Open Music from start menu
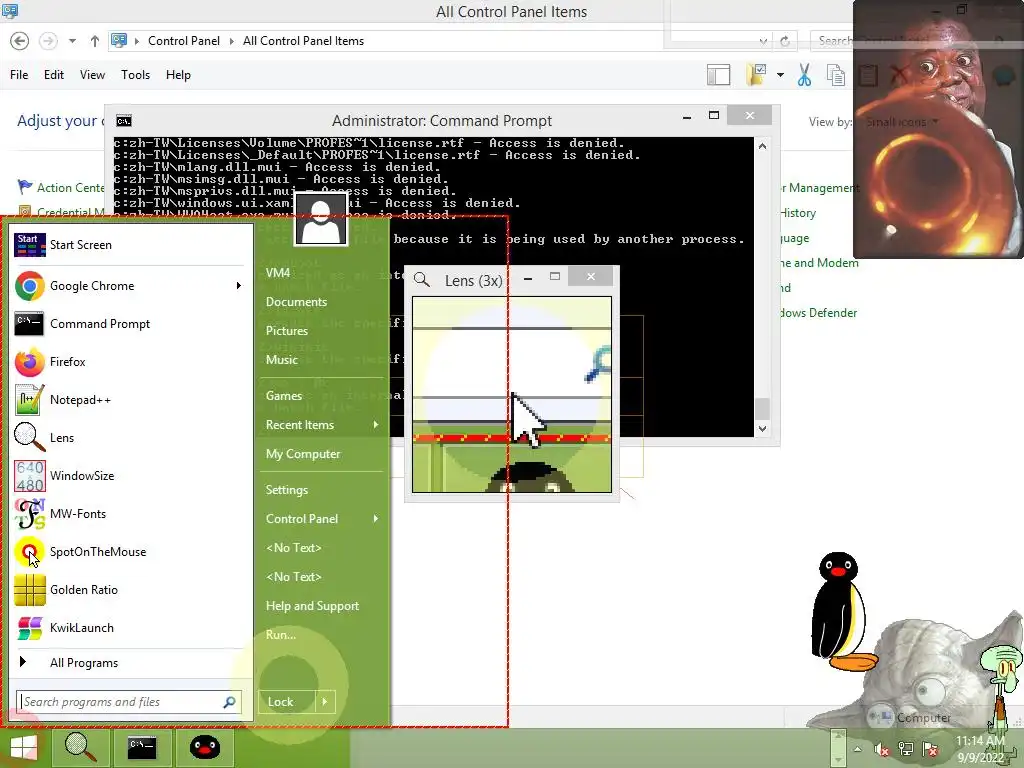This screenshot has width=1024, height=768. click(x=281, y=359)
